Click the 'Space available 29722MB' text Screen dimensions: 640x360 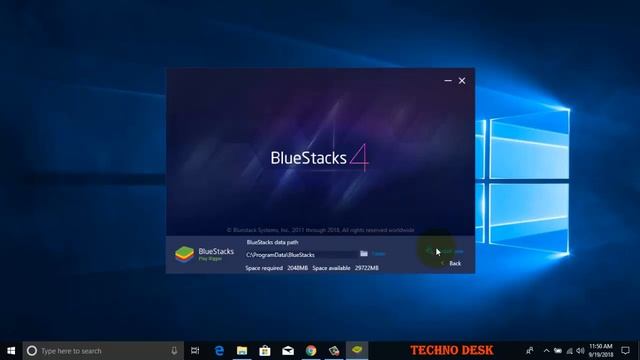(x=345, y=268)
